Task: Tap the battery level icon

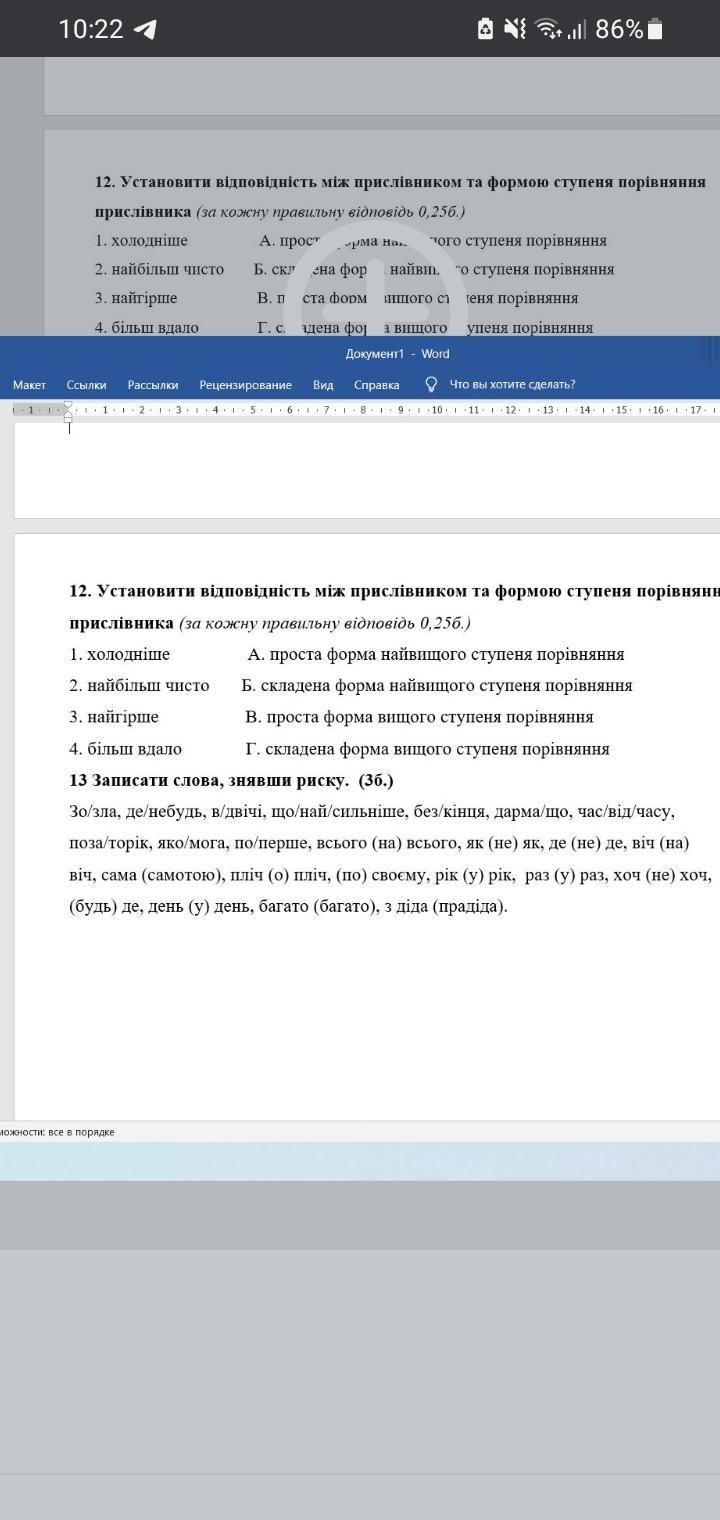Action: click(x=655, y=29)
